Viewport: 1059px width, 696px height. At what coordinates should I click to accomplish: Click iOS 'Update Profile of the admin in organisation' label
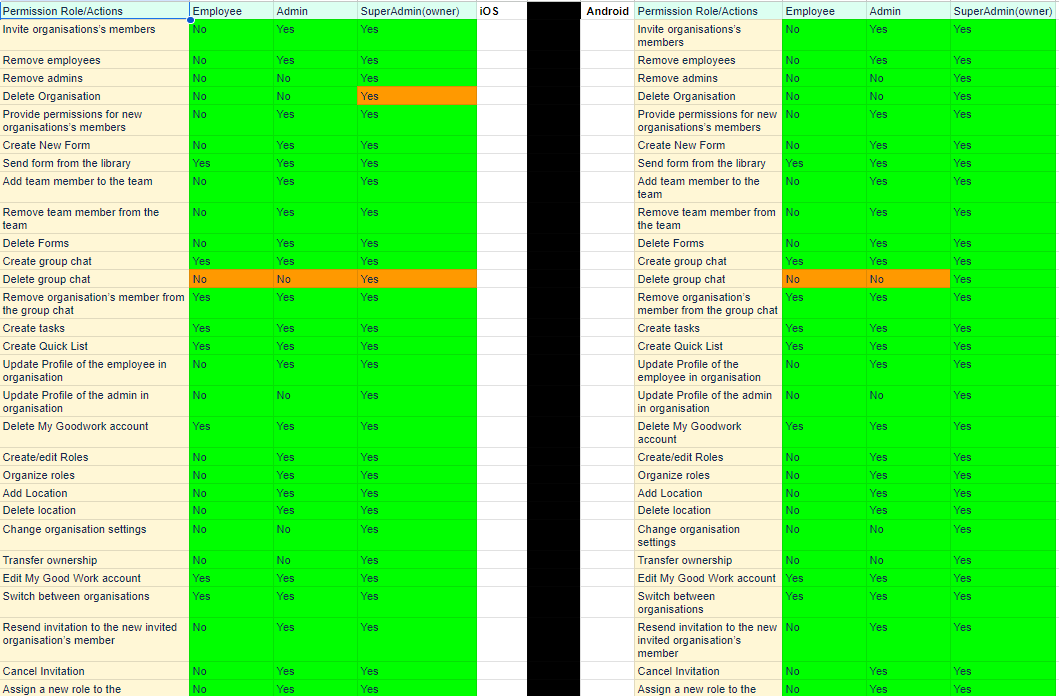tap(95, 401)
